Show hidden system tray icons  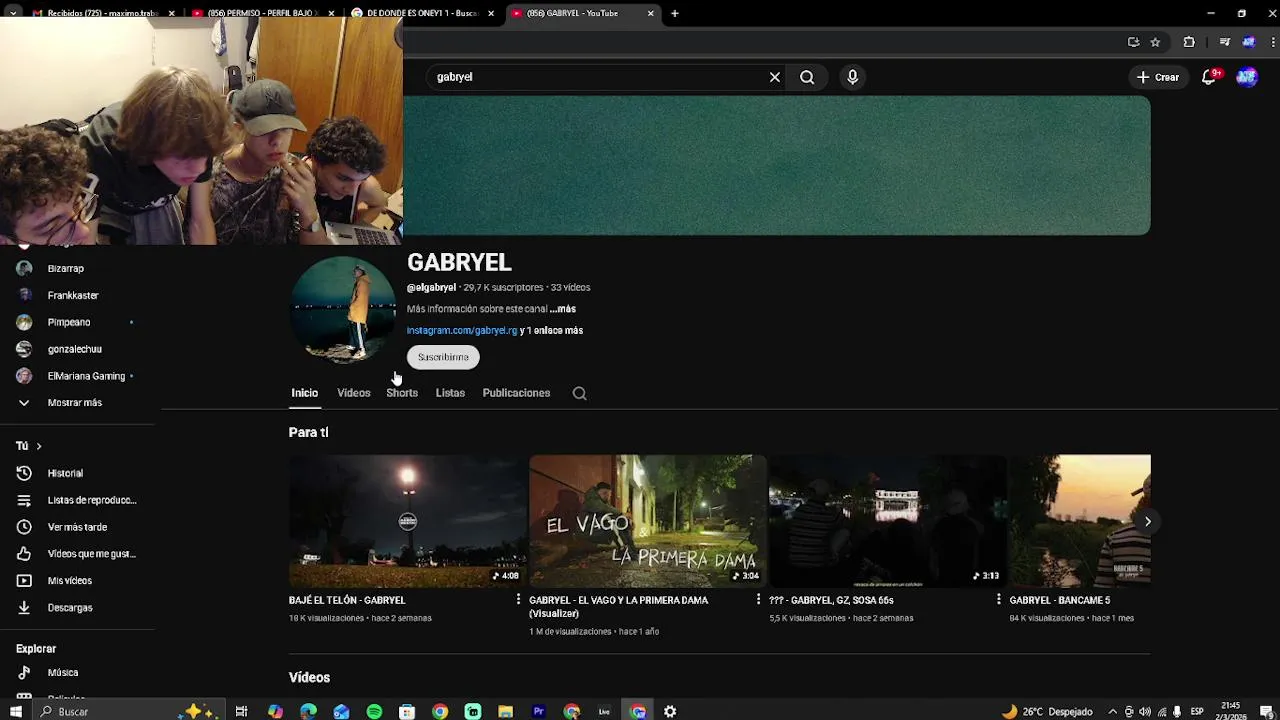click(1112, 711)
